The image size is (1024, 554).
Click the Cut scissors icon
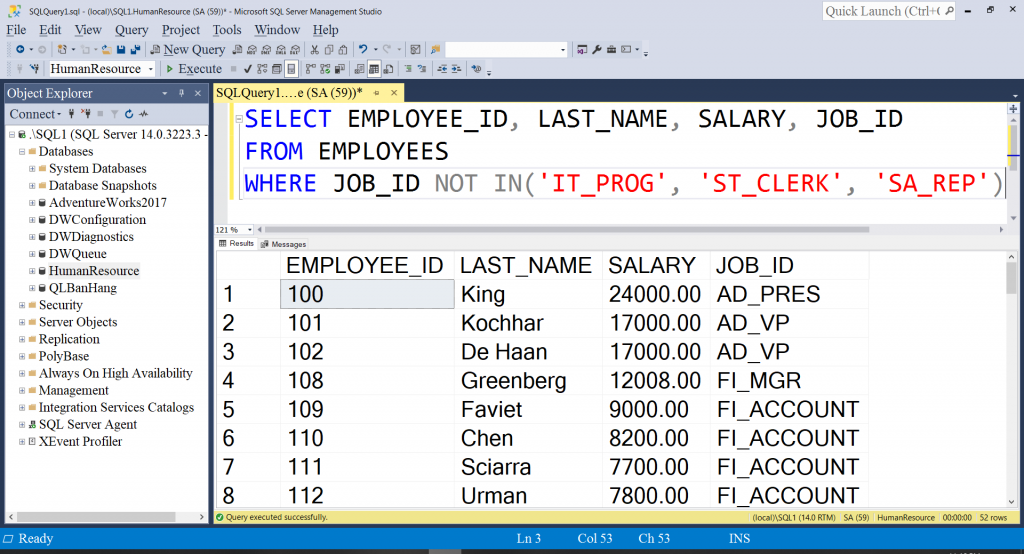[314, 50]
